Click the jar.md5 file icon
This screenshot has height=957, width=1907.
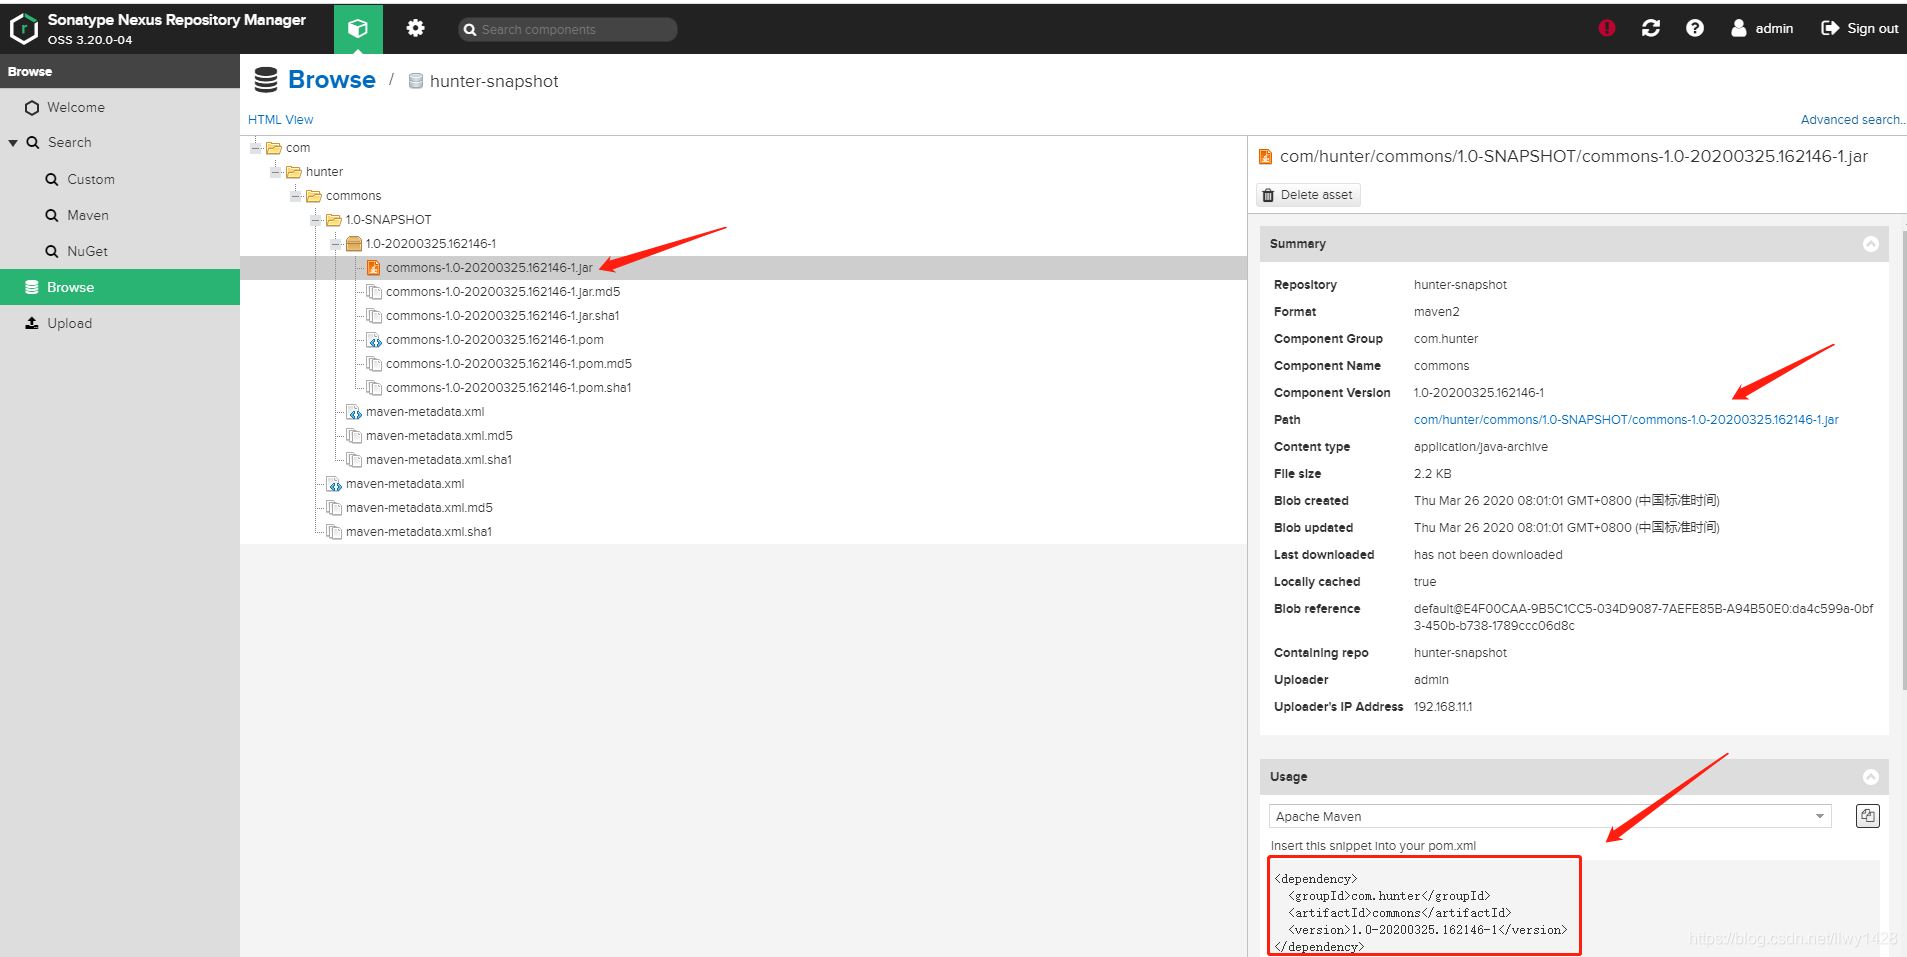click(x=374, y=291)
